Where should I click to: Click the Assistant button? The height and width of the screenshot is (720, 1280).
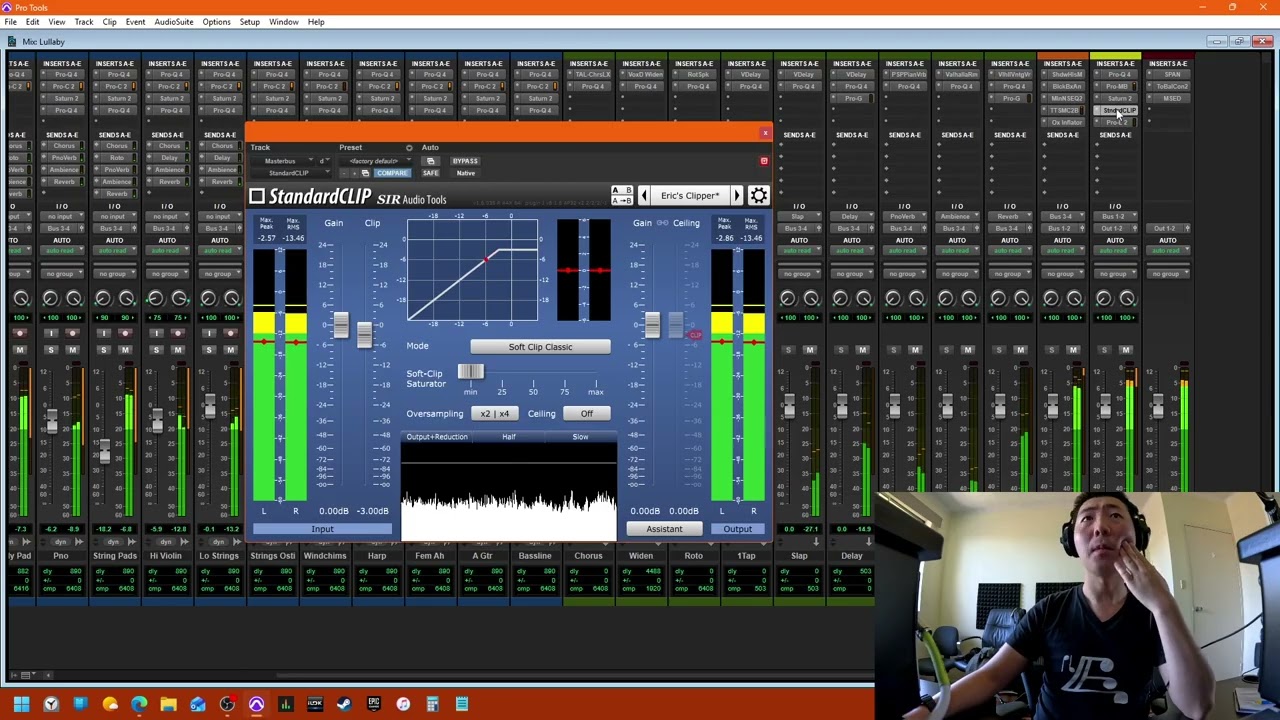pyautogui.click(x=664, y=529)
